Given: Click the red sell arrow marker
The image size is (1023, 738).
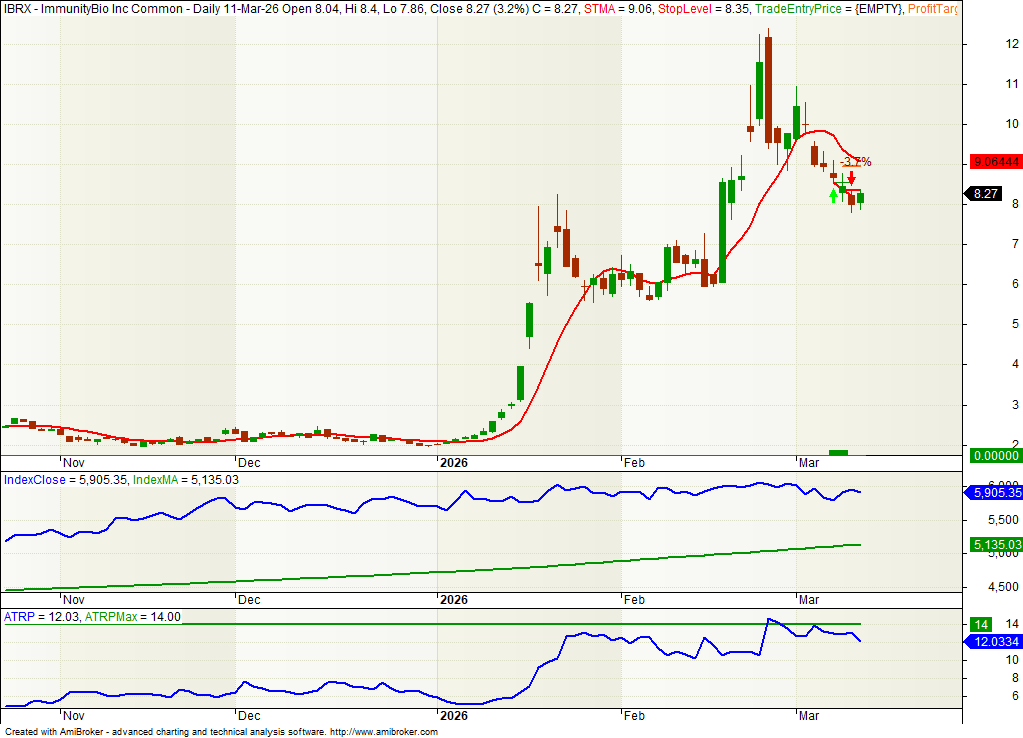Looking at the screenshot, I should 851,177.
